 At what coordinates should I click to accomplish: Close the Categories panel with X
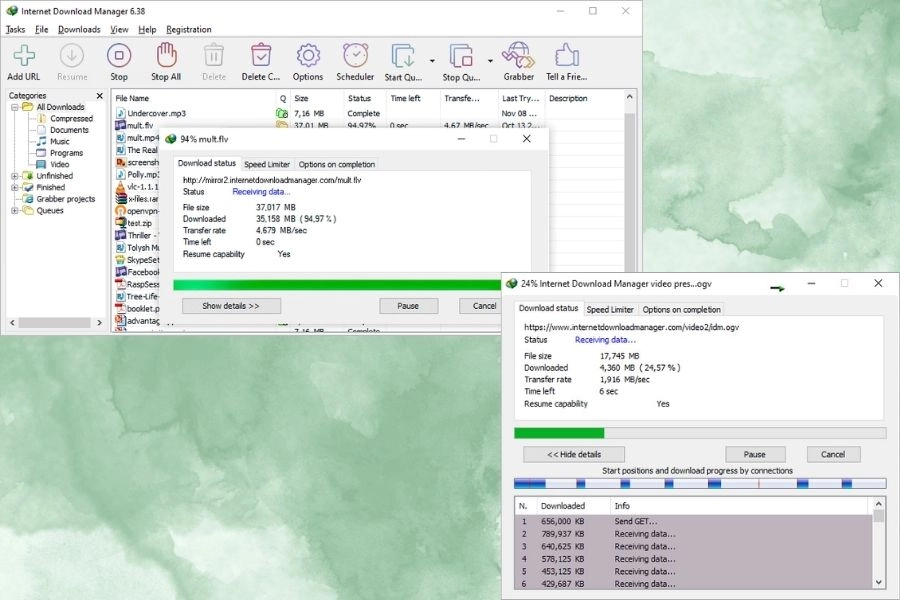pyautogui.click(x=100, y=96)
